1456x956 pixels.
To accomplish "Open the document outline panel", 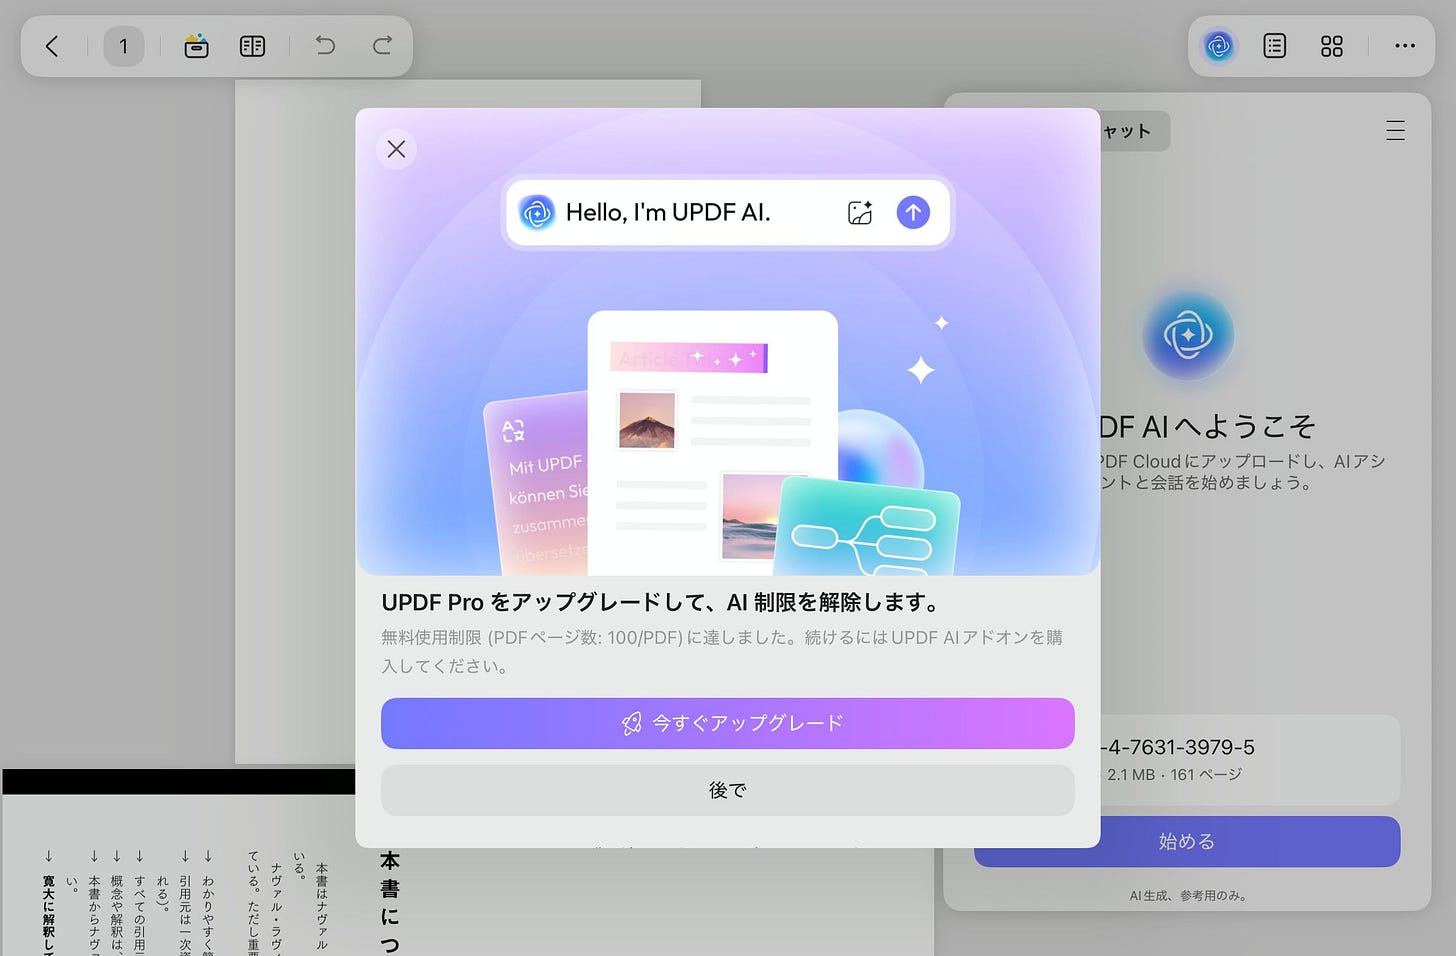I will point(1274,46).
